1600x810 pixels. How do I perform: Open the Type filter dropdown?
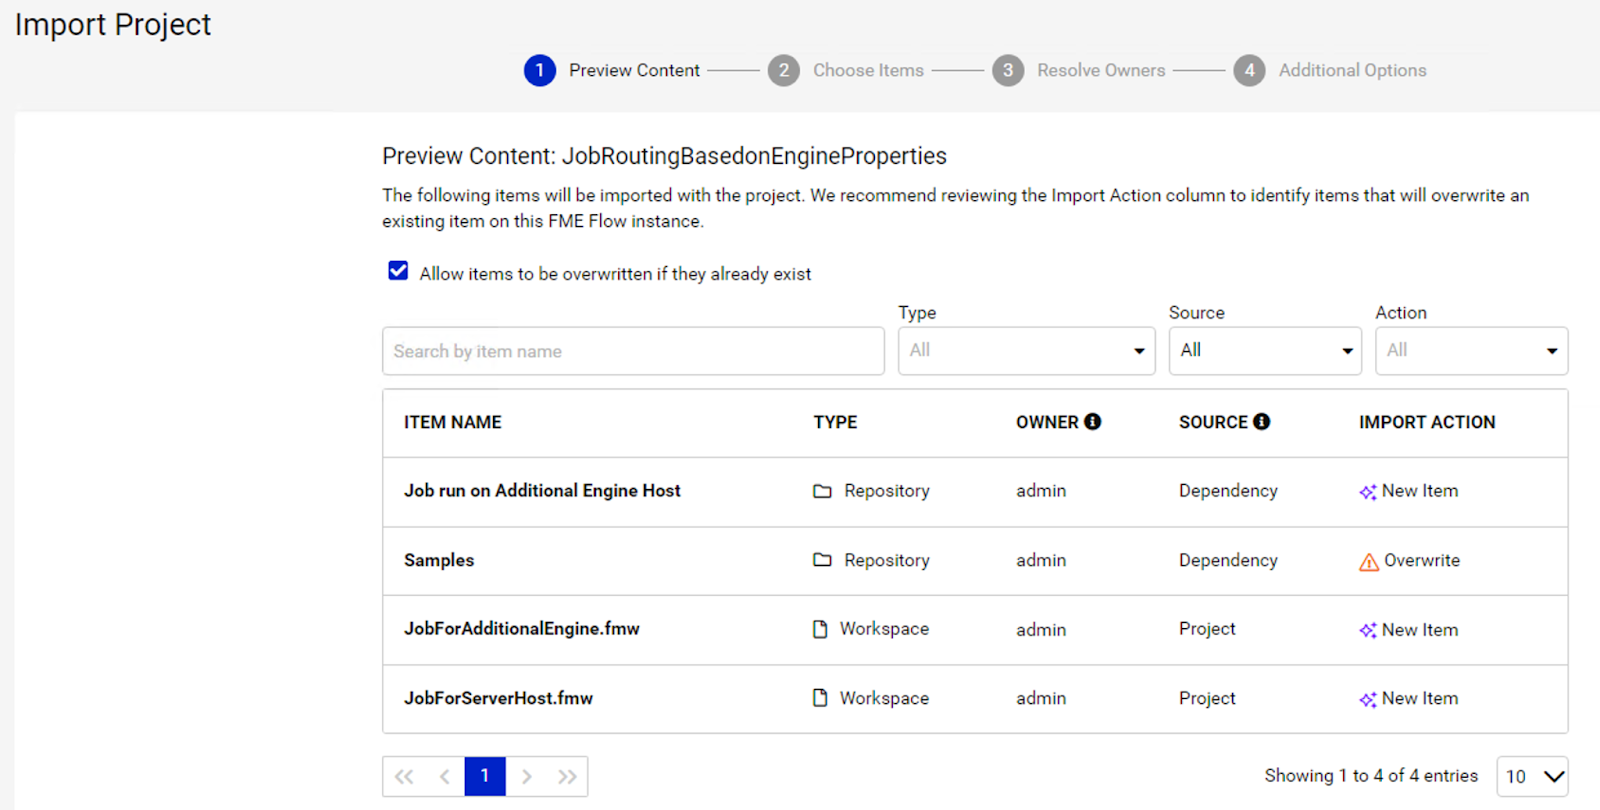pos(1026,351)
